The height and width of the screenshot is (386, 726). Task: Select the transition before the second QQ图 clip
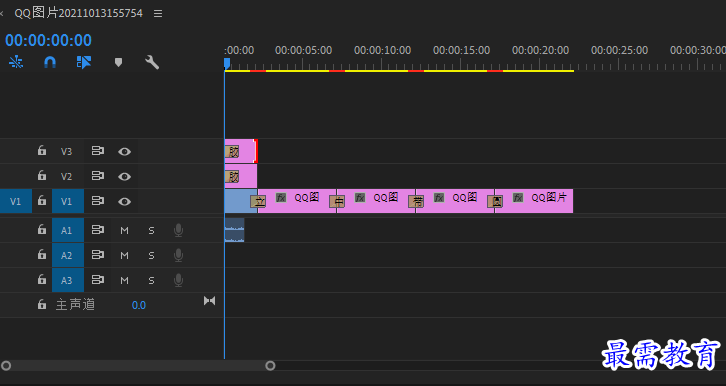pos(337,201)
